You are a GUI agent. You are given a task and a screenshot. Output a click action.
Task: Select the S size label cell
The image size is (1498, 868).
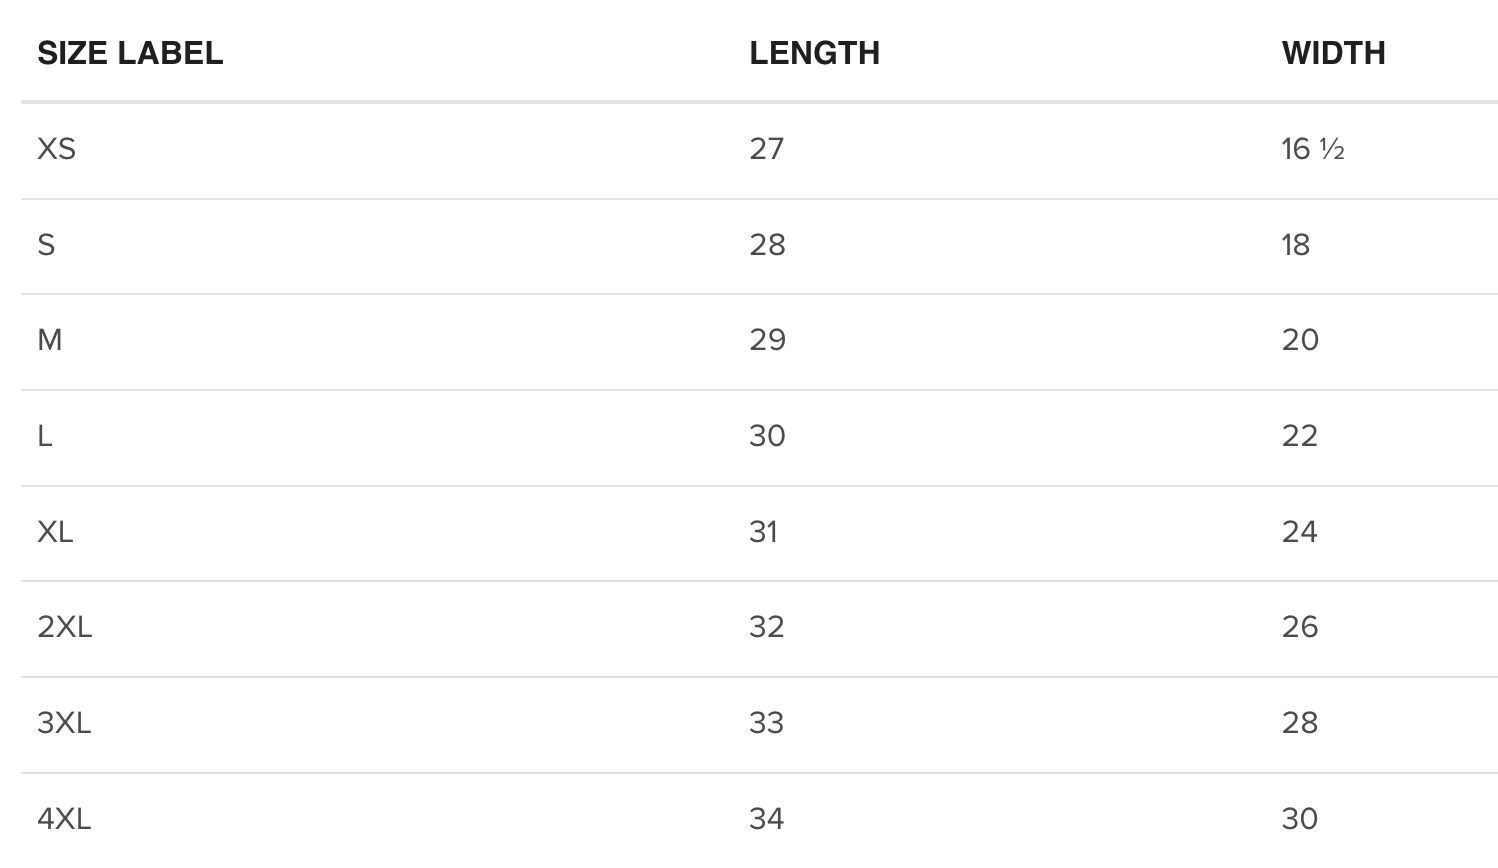coord(46,245)
